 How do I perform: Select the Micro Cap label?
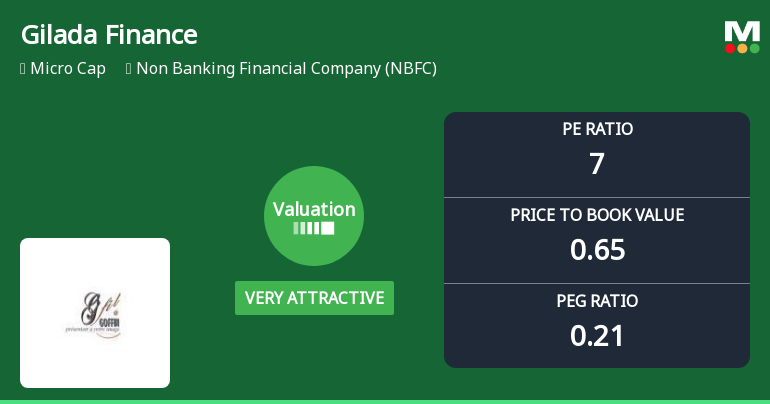[x=69, y=69]
